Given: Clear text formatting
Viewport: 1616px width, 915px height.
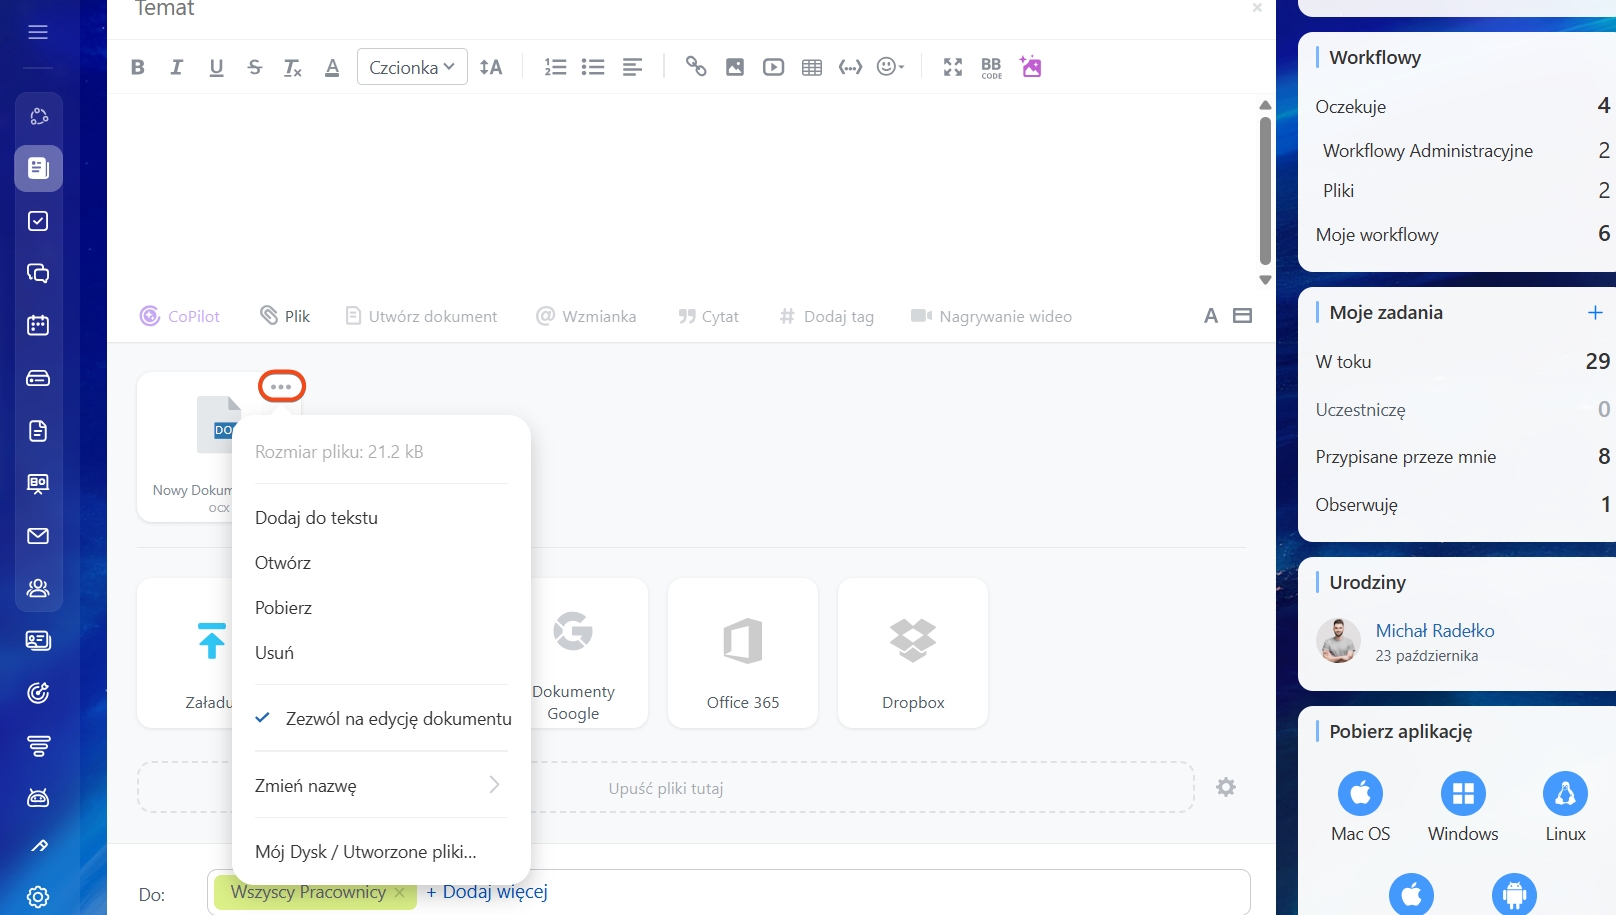Looking at the screenshot, I should point(293,67).
